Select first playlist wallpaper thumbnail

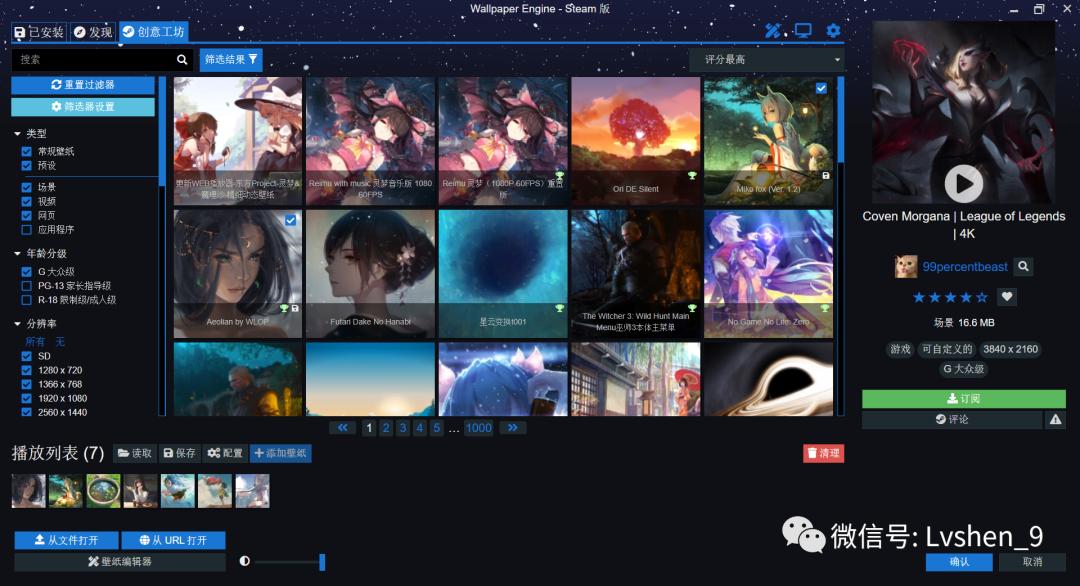[x=28, y=492]
